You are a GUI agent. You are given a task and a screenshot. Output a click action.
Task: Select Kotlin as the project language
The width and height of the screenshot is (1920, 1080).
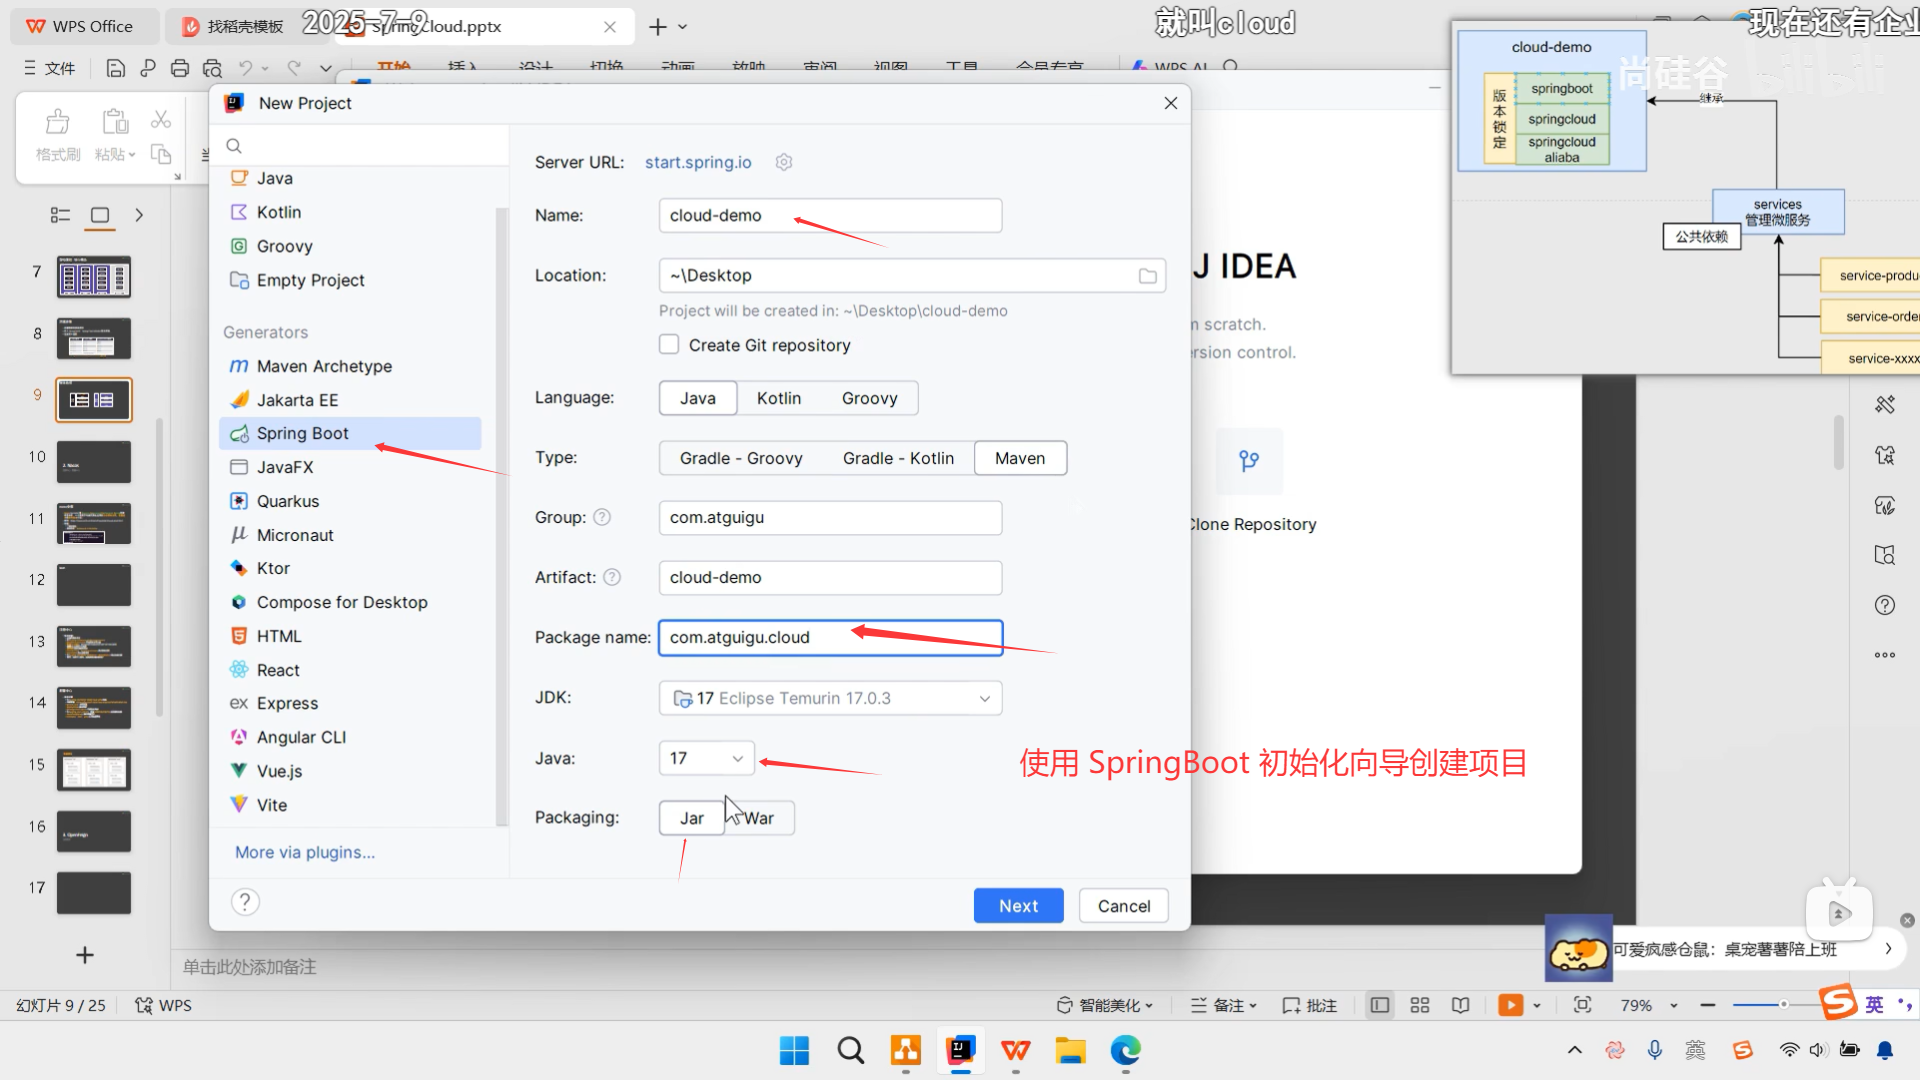coord(778,398)
